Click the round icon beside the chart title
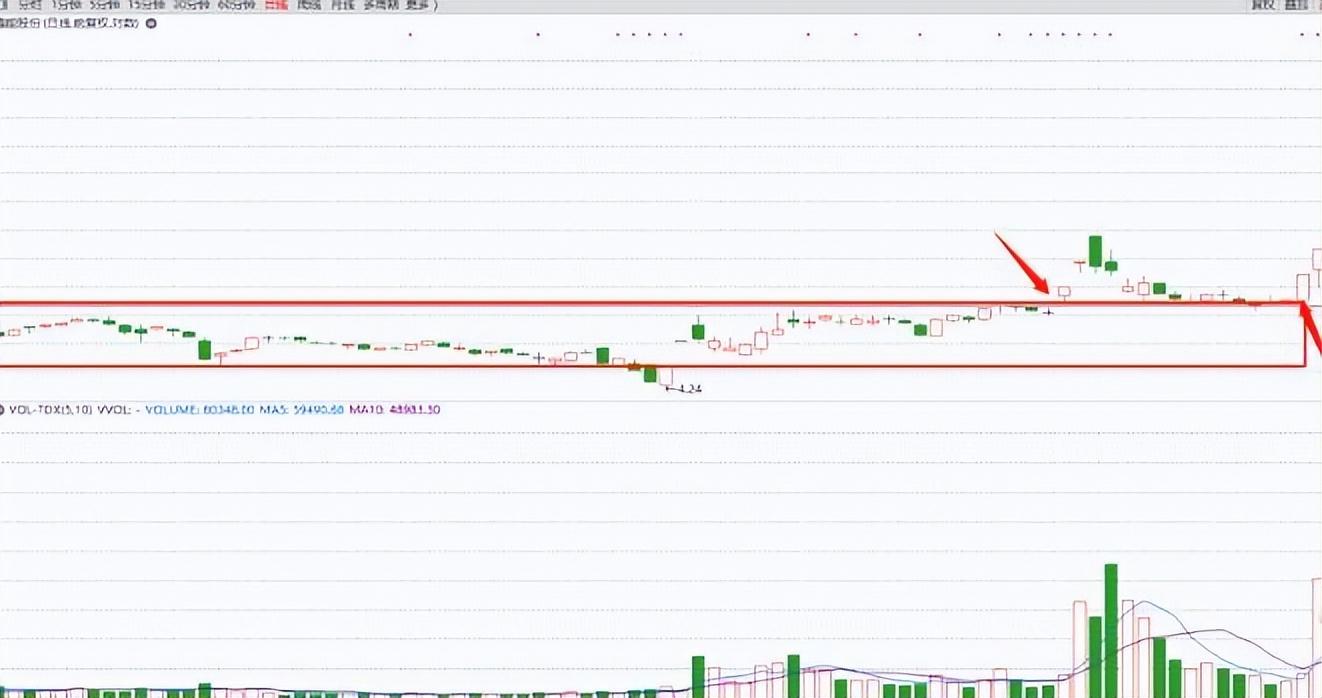 tap(152, 22)
